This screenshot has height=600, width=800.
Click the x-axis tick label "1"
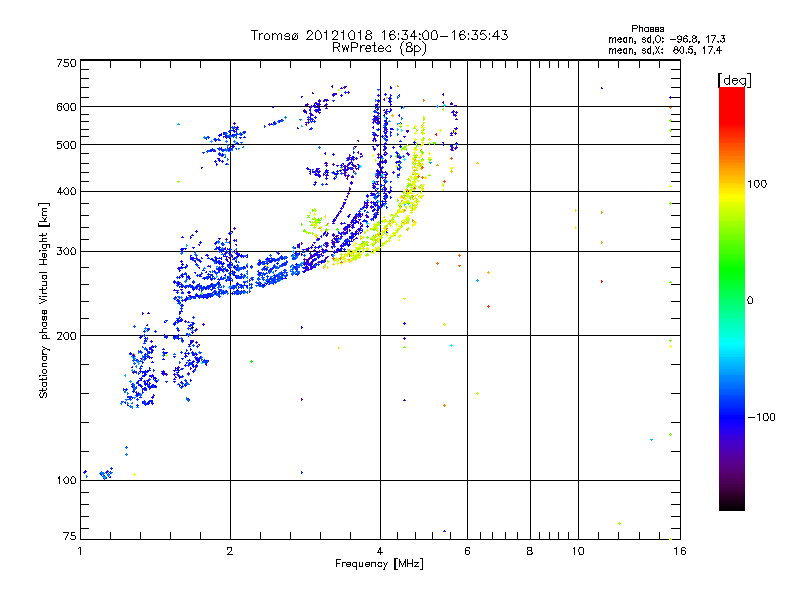click(x=80, y=551)
